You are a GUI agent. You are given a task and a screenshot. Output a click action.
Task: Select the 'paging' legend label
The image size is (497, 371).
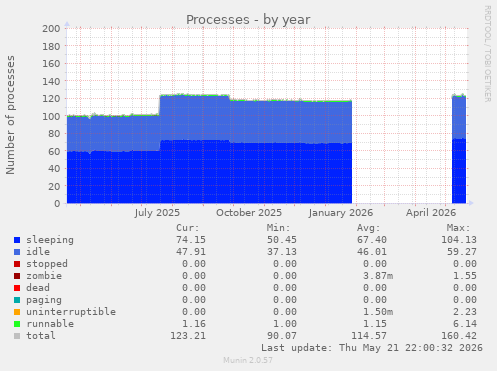click(44, 300)
